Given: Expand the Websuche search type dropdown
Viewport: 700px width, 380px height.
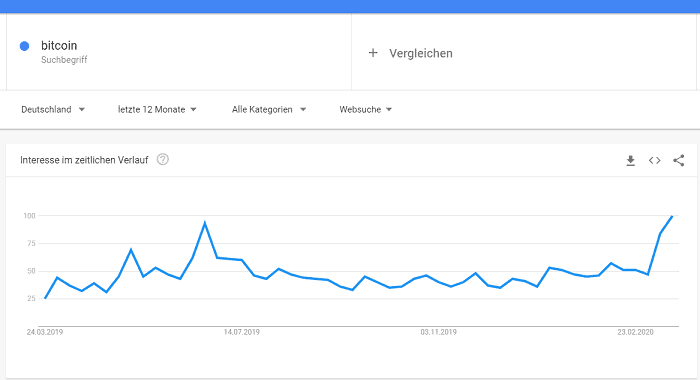Looking at the screenshot, I should click(366, 109).
